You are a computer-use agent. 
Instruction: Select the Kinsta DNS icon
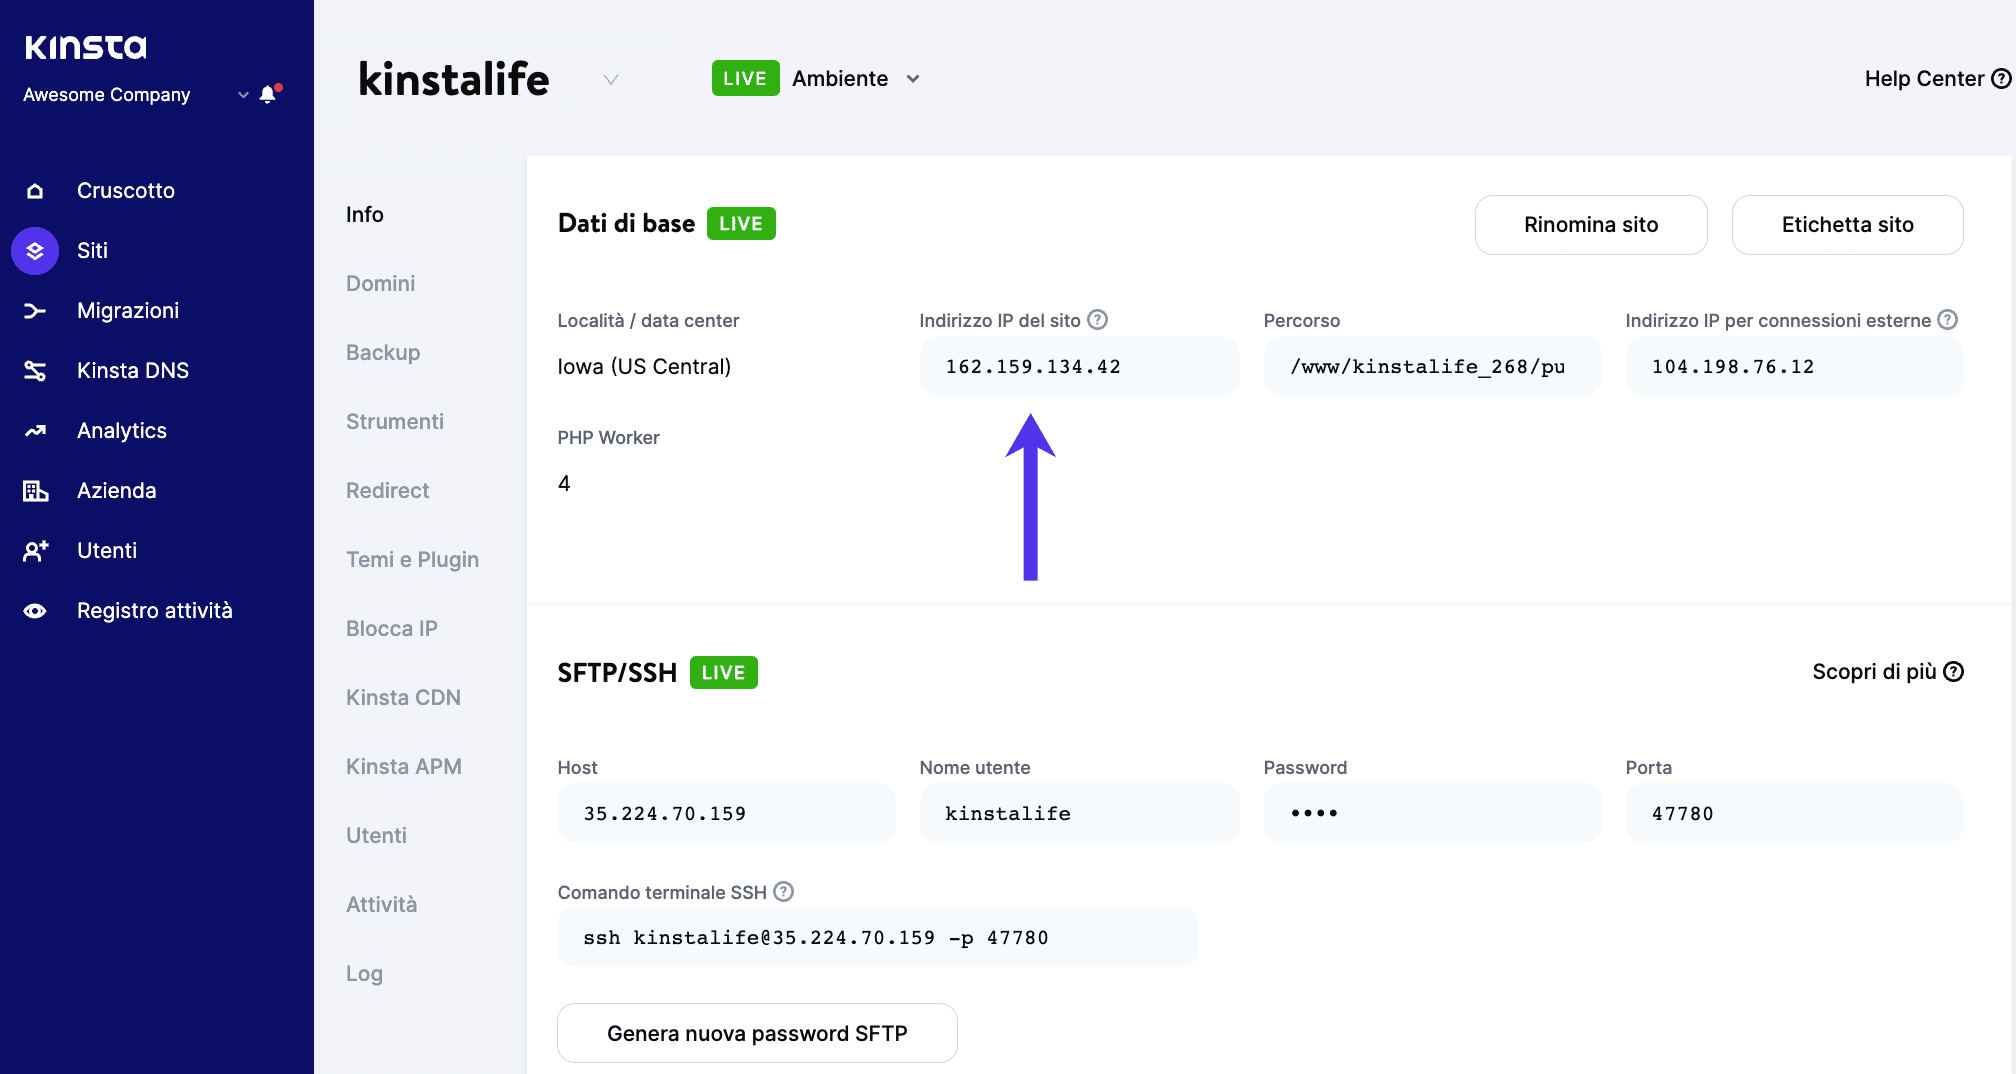35,370
